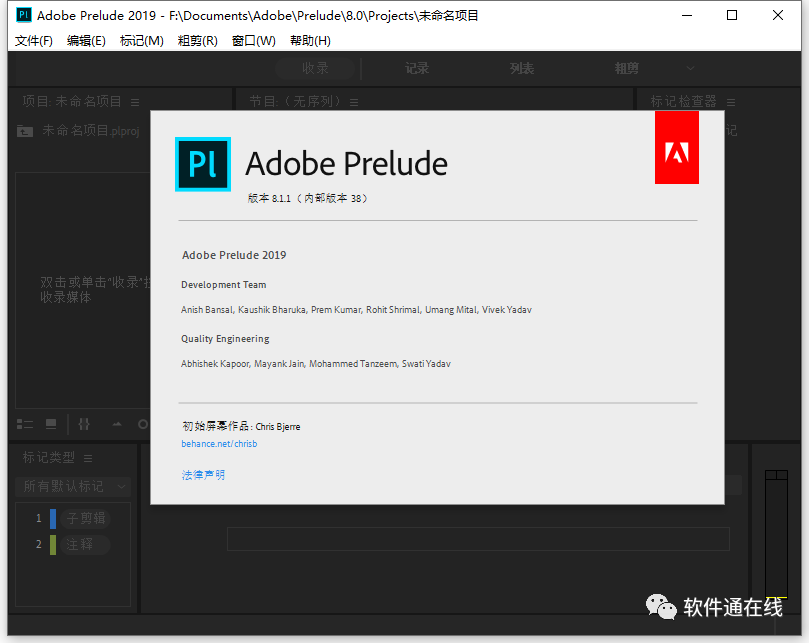
Task: Click the audio level meter
Action: point(776,534)
